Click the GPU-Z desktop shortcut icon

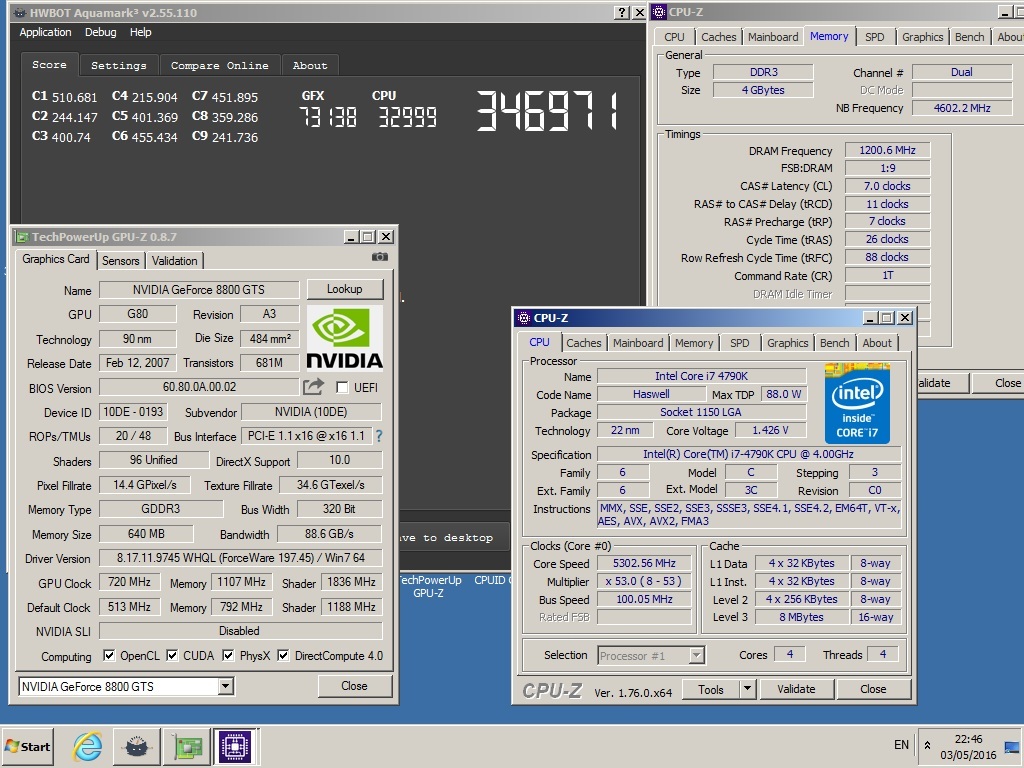428,586
